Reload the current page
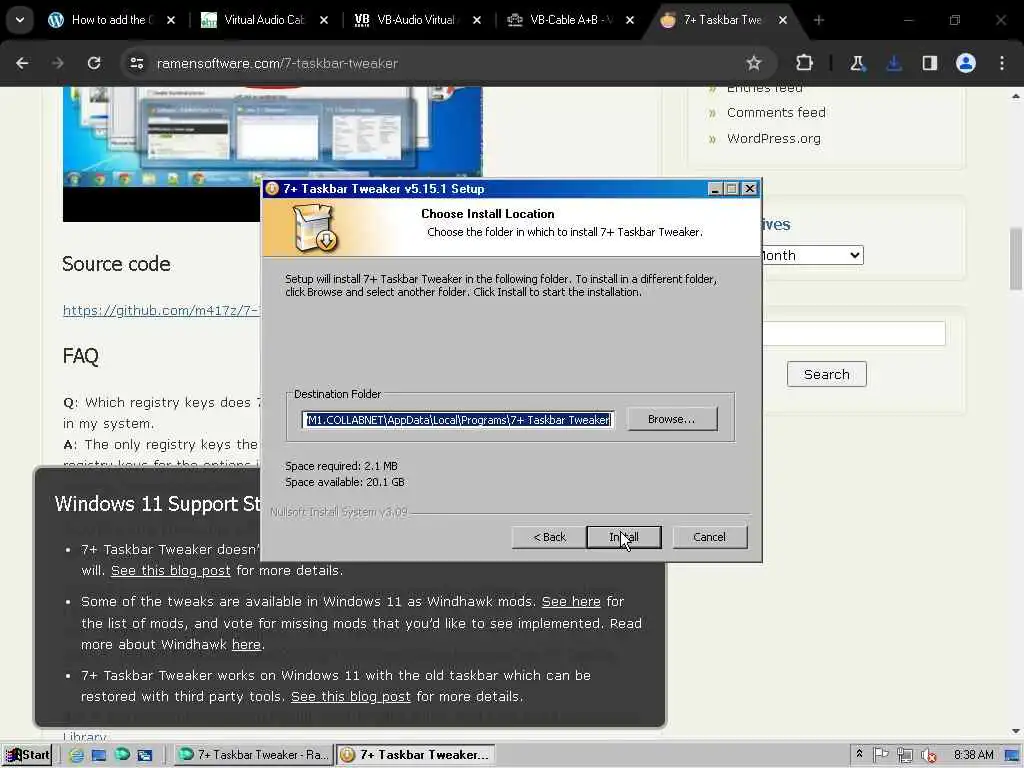Screen dimensions: 1024x768 (x=94, y=63)
